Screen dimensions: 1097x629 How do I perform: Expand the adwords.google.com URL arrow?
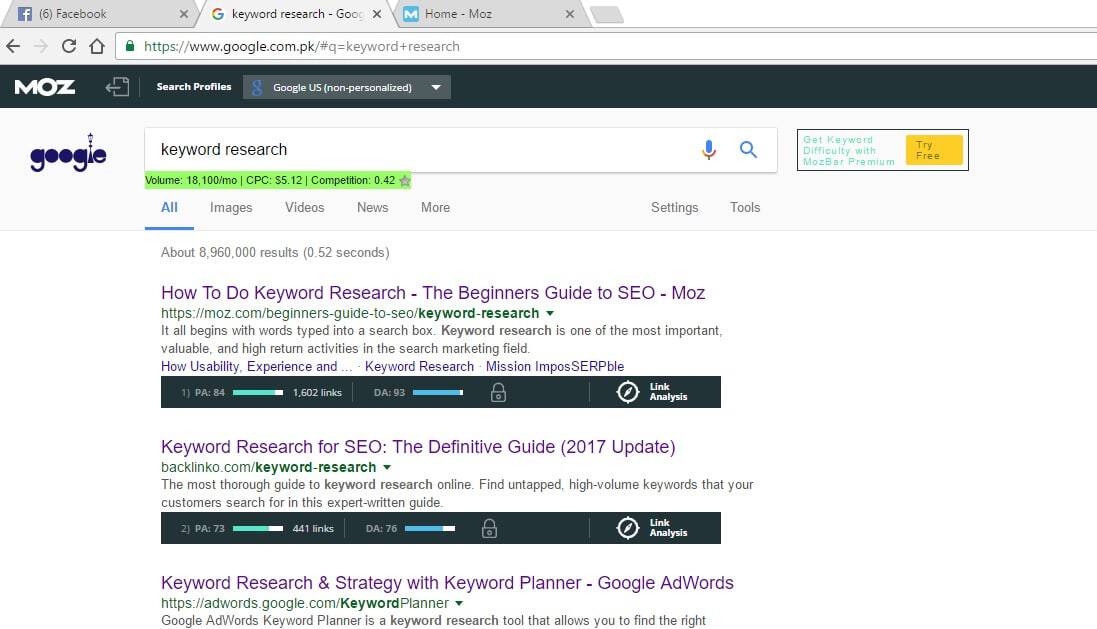459,603
